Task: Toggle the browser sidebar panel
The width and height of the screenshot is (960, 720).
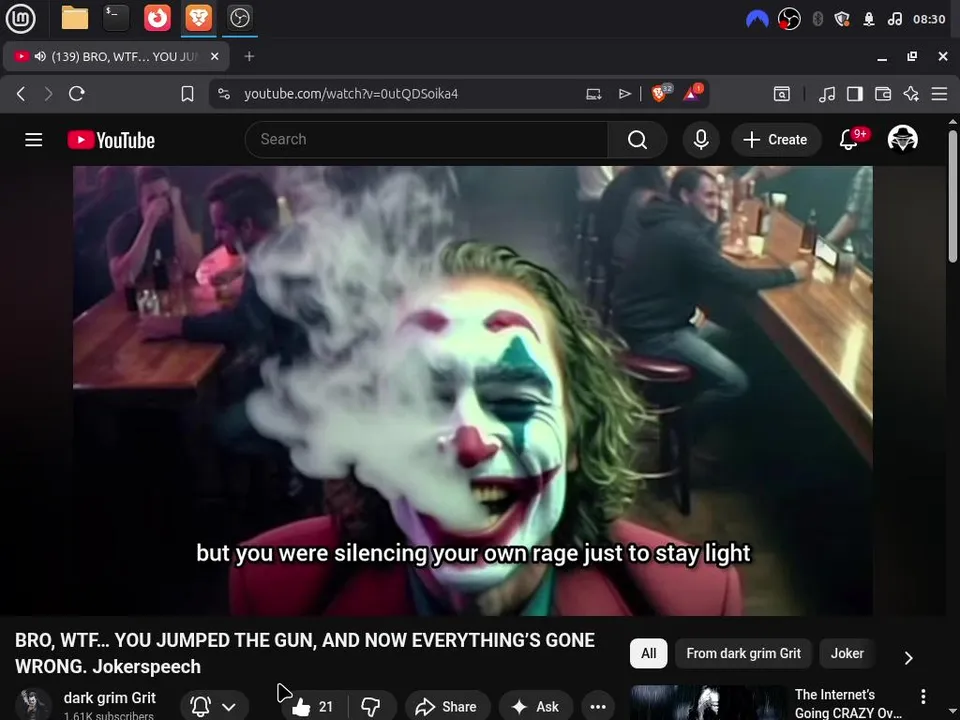Action: click(855, 94)
